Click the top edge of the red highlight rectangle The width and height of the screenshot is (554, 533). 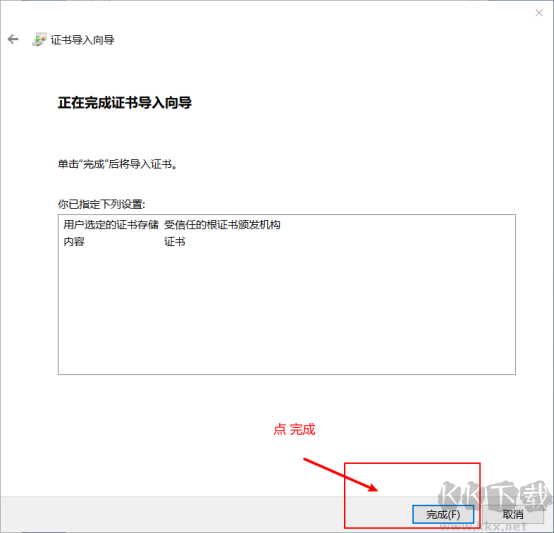click(x=412, y=463)
